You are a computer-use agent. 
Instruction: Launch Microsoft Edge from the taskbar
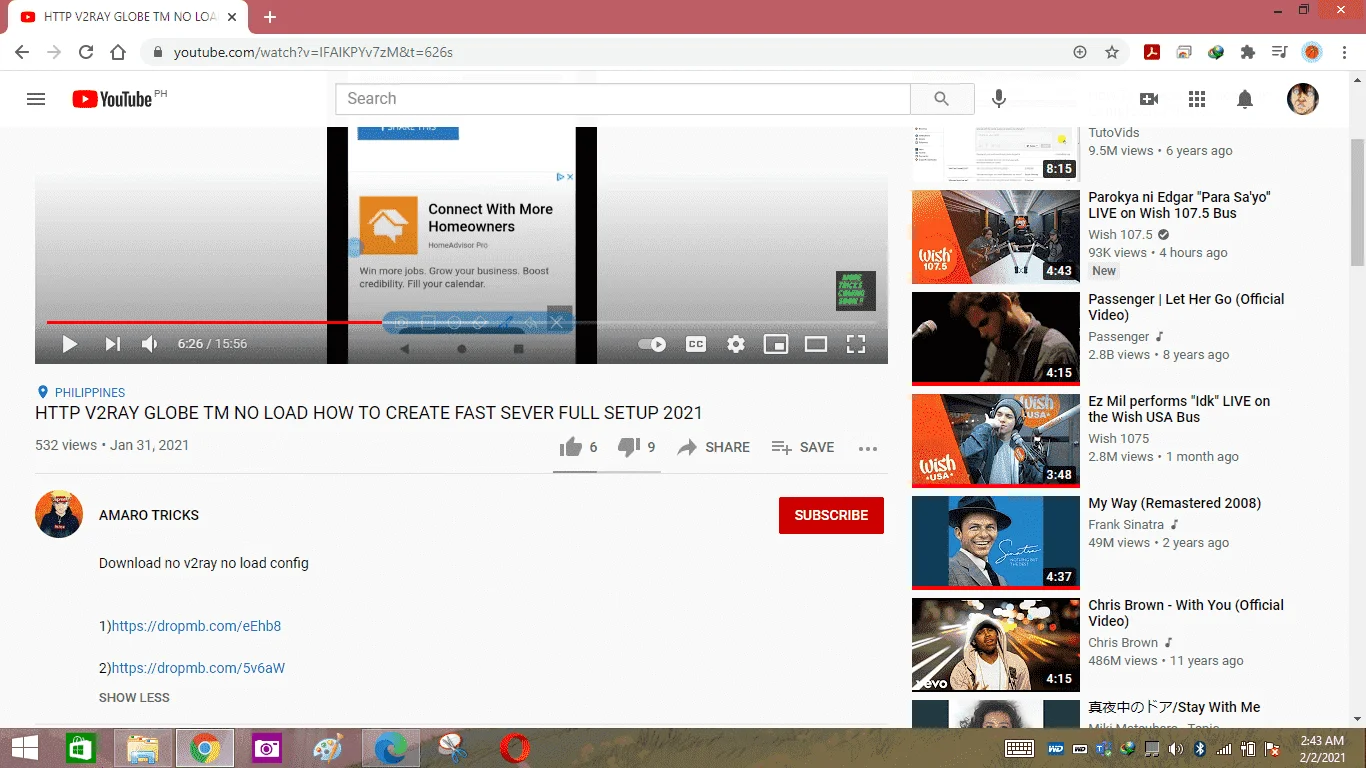391,748
